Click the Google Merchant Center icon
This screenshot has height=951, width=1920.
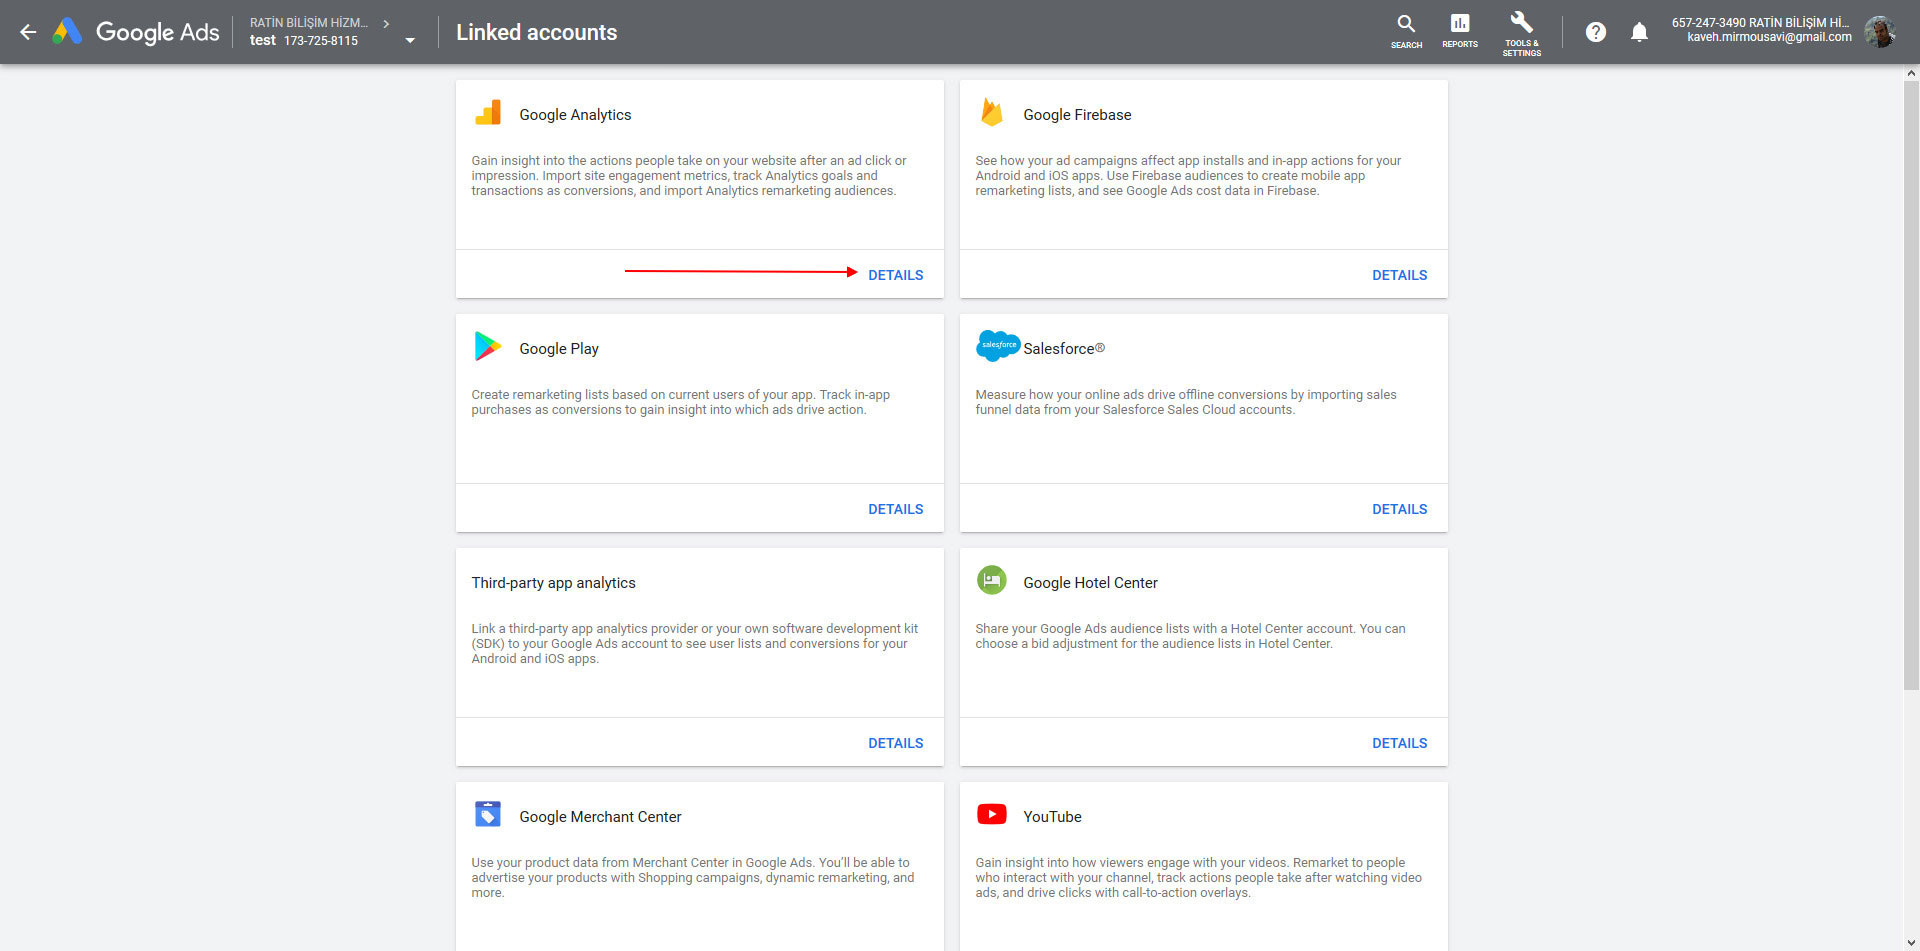(488, 815)
